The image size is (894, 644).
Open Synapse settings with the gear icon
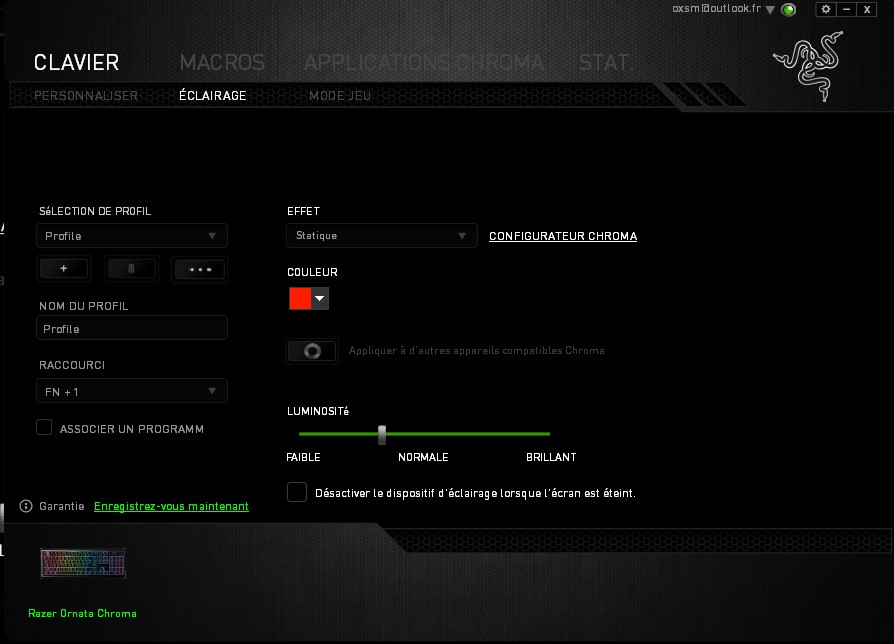(826, 9)
